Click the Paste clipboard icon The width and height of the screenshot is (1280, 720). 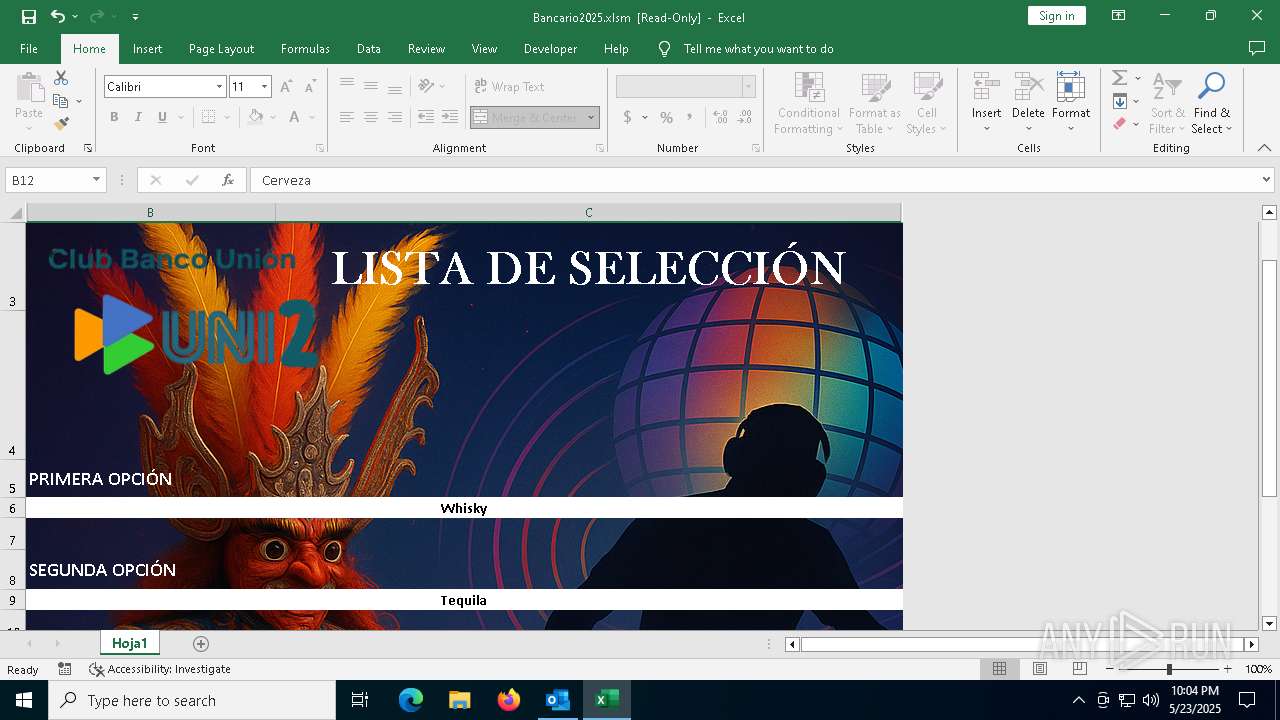29,88
